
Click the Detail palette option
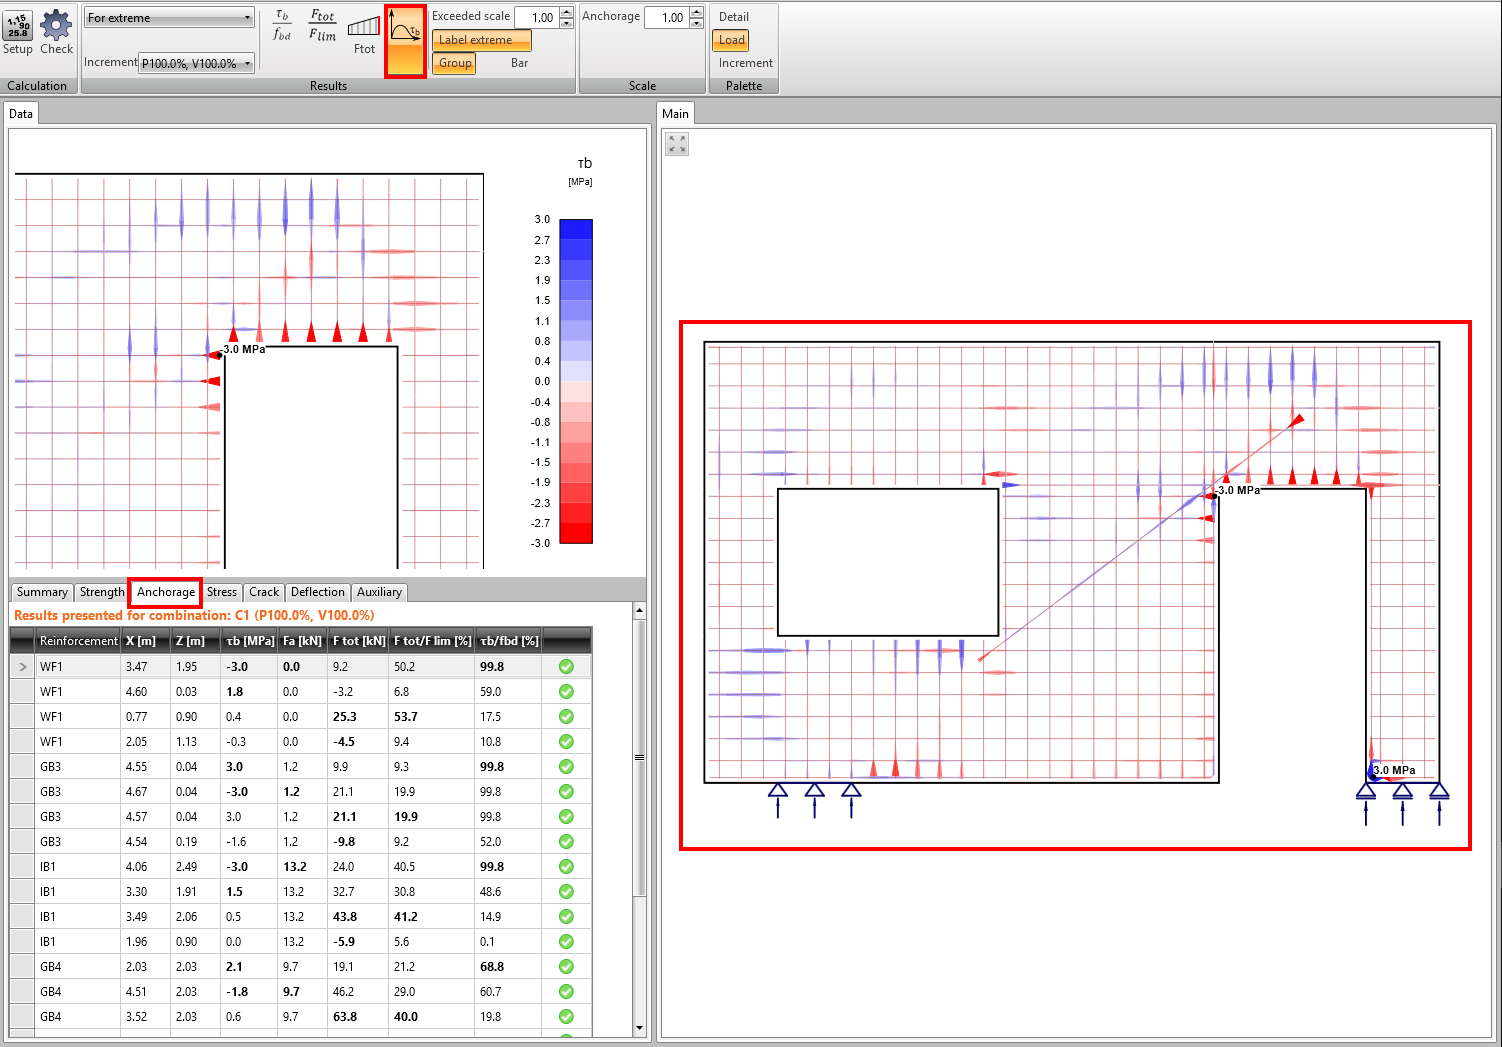point(733,17)
